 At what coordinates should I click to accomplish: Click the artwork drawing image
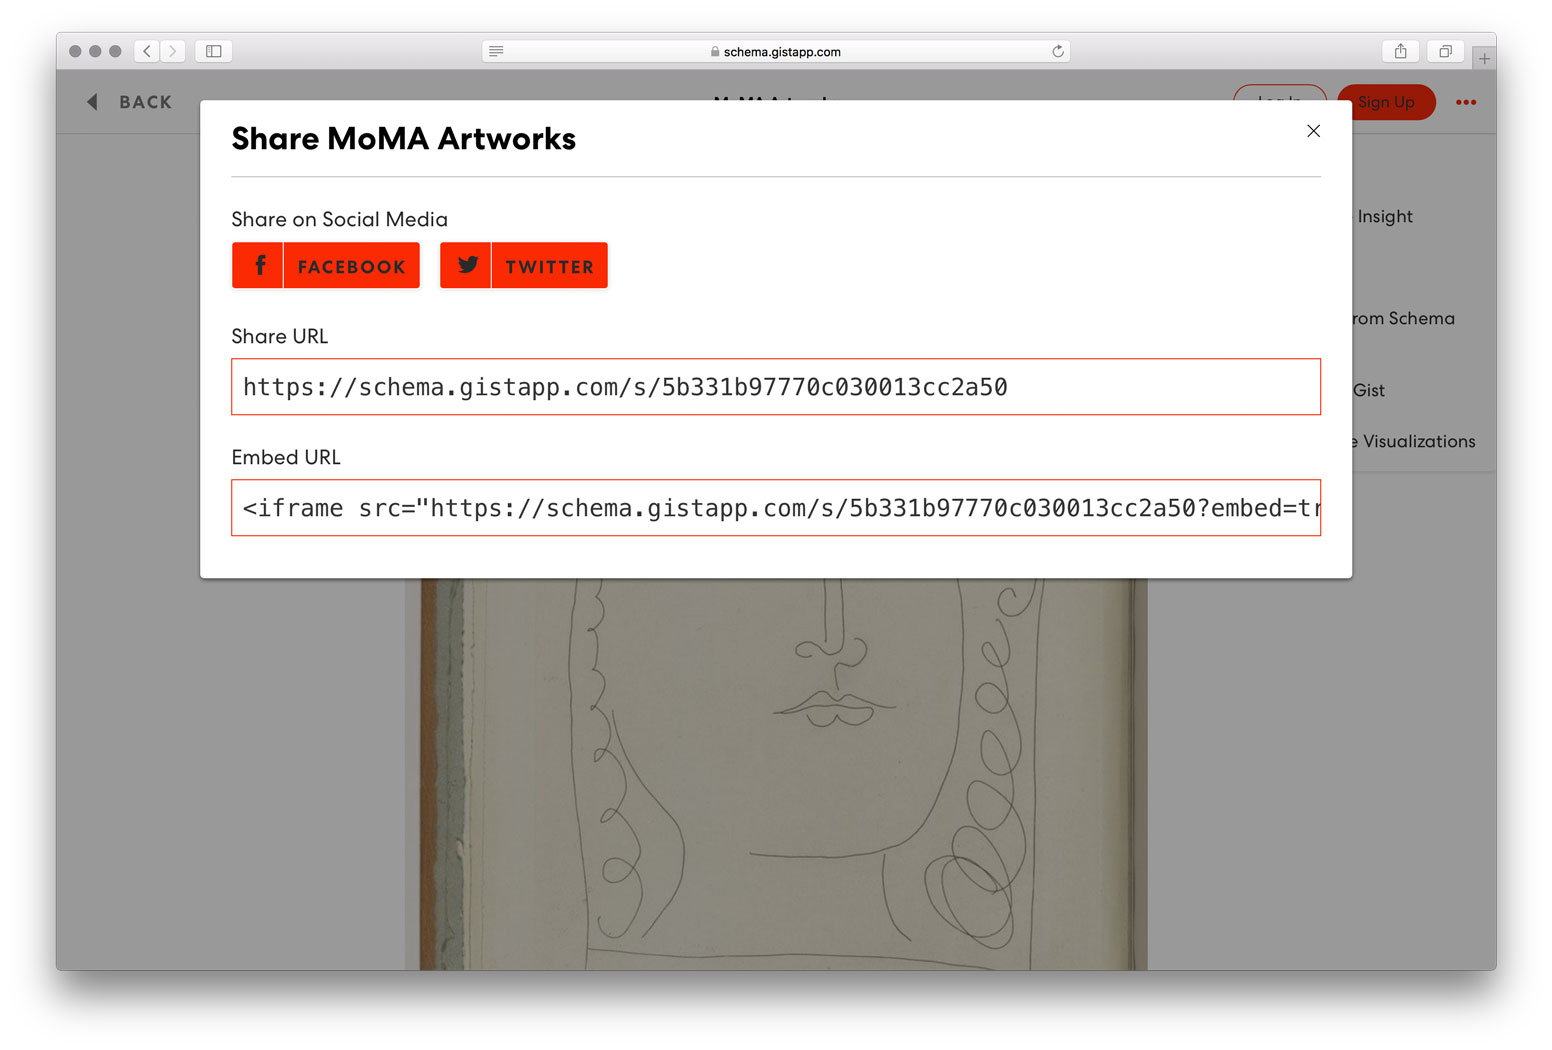click(x=776, y=774)
